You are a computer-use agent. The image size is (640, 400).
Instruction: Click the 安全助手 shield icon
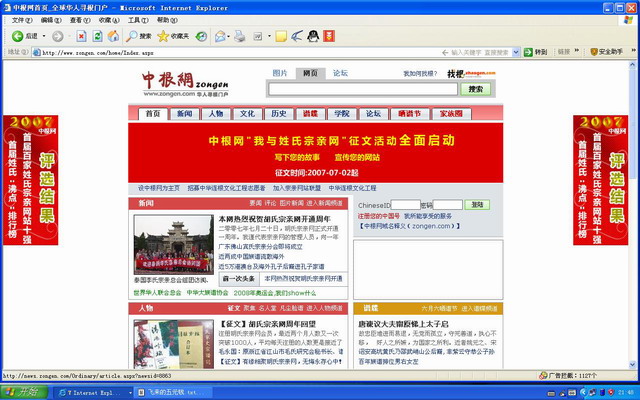[594, 52]
